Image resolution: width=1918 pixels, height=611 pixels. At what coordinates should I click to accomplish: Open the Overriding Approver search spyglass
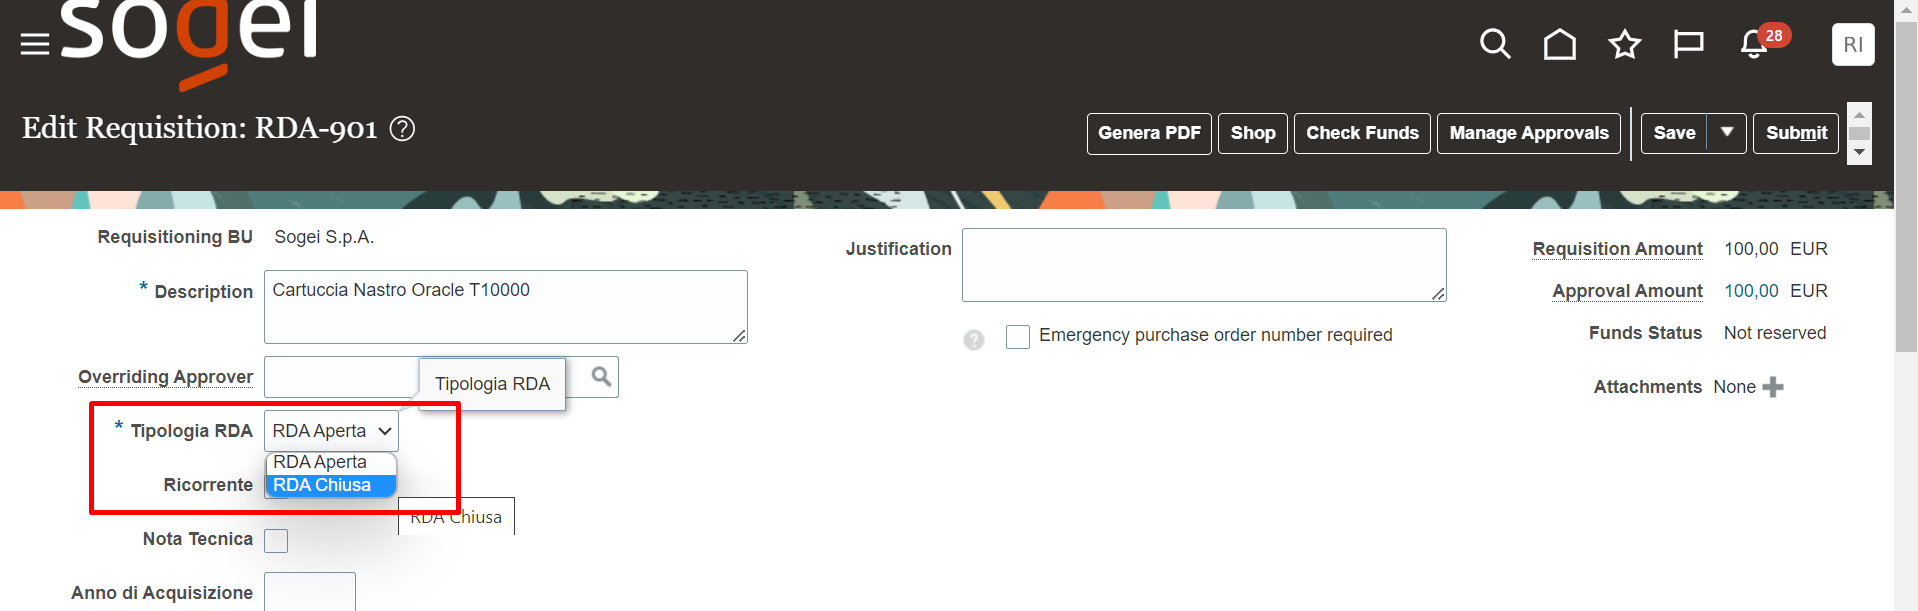click(600, 377)
